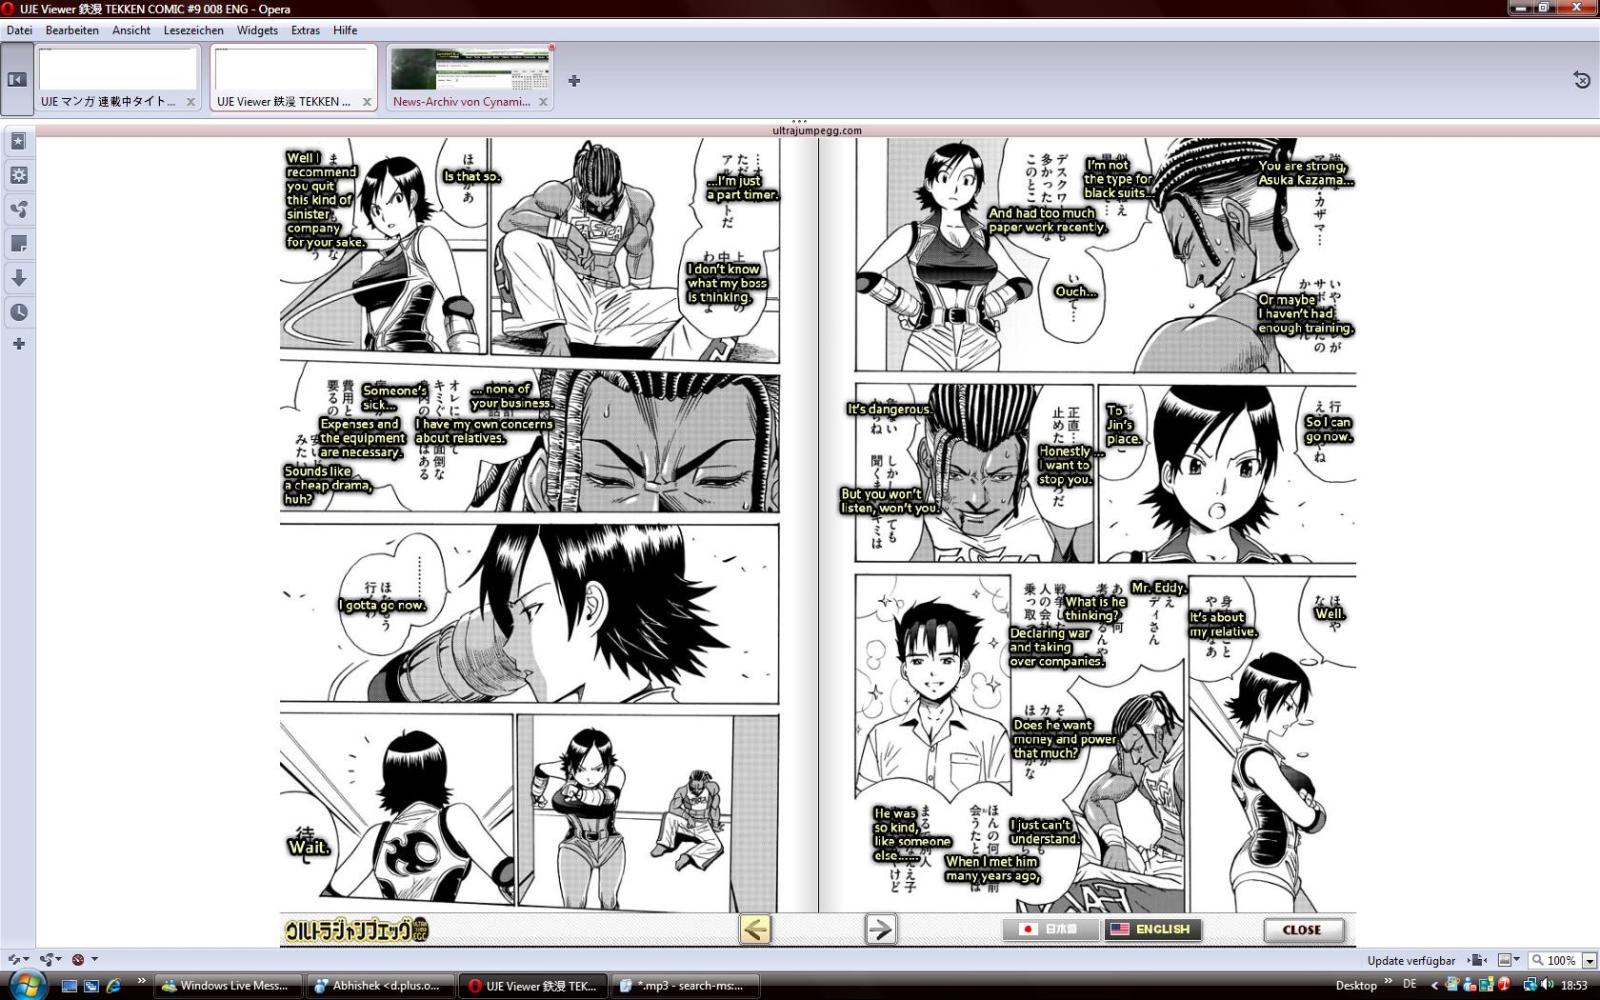Add a new panel with plus icon

point(18,344)
